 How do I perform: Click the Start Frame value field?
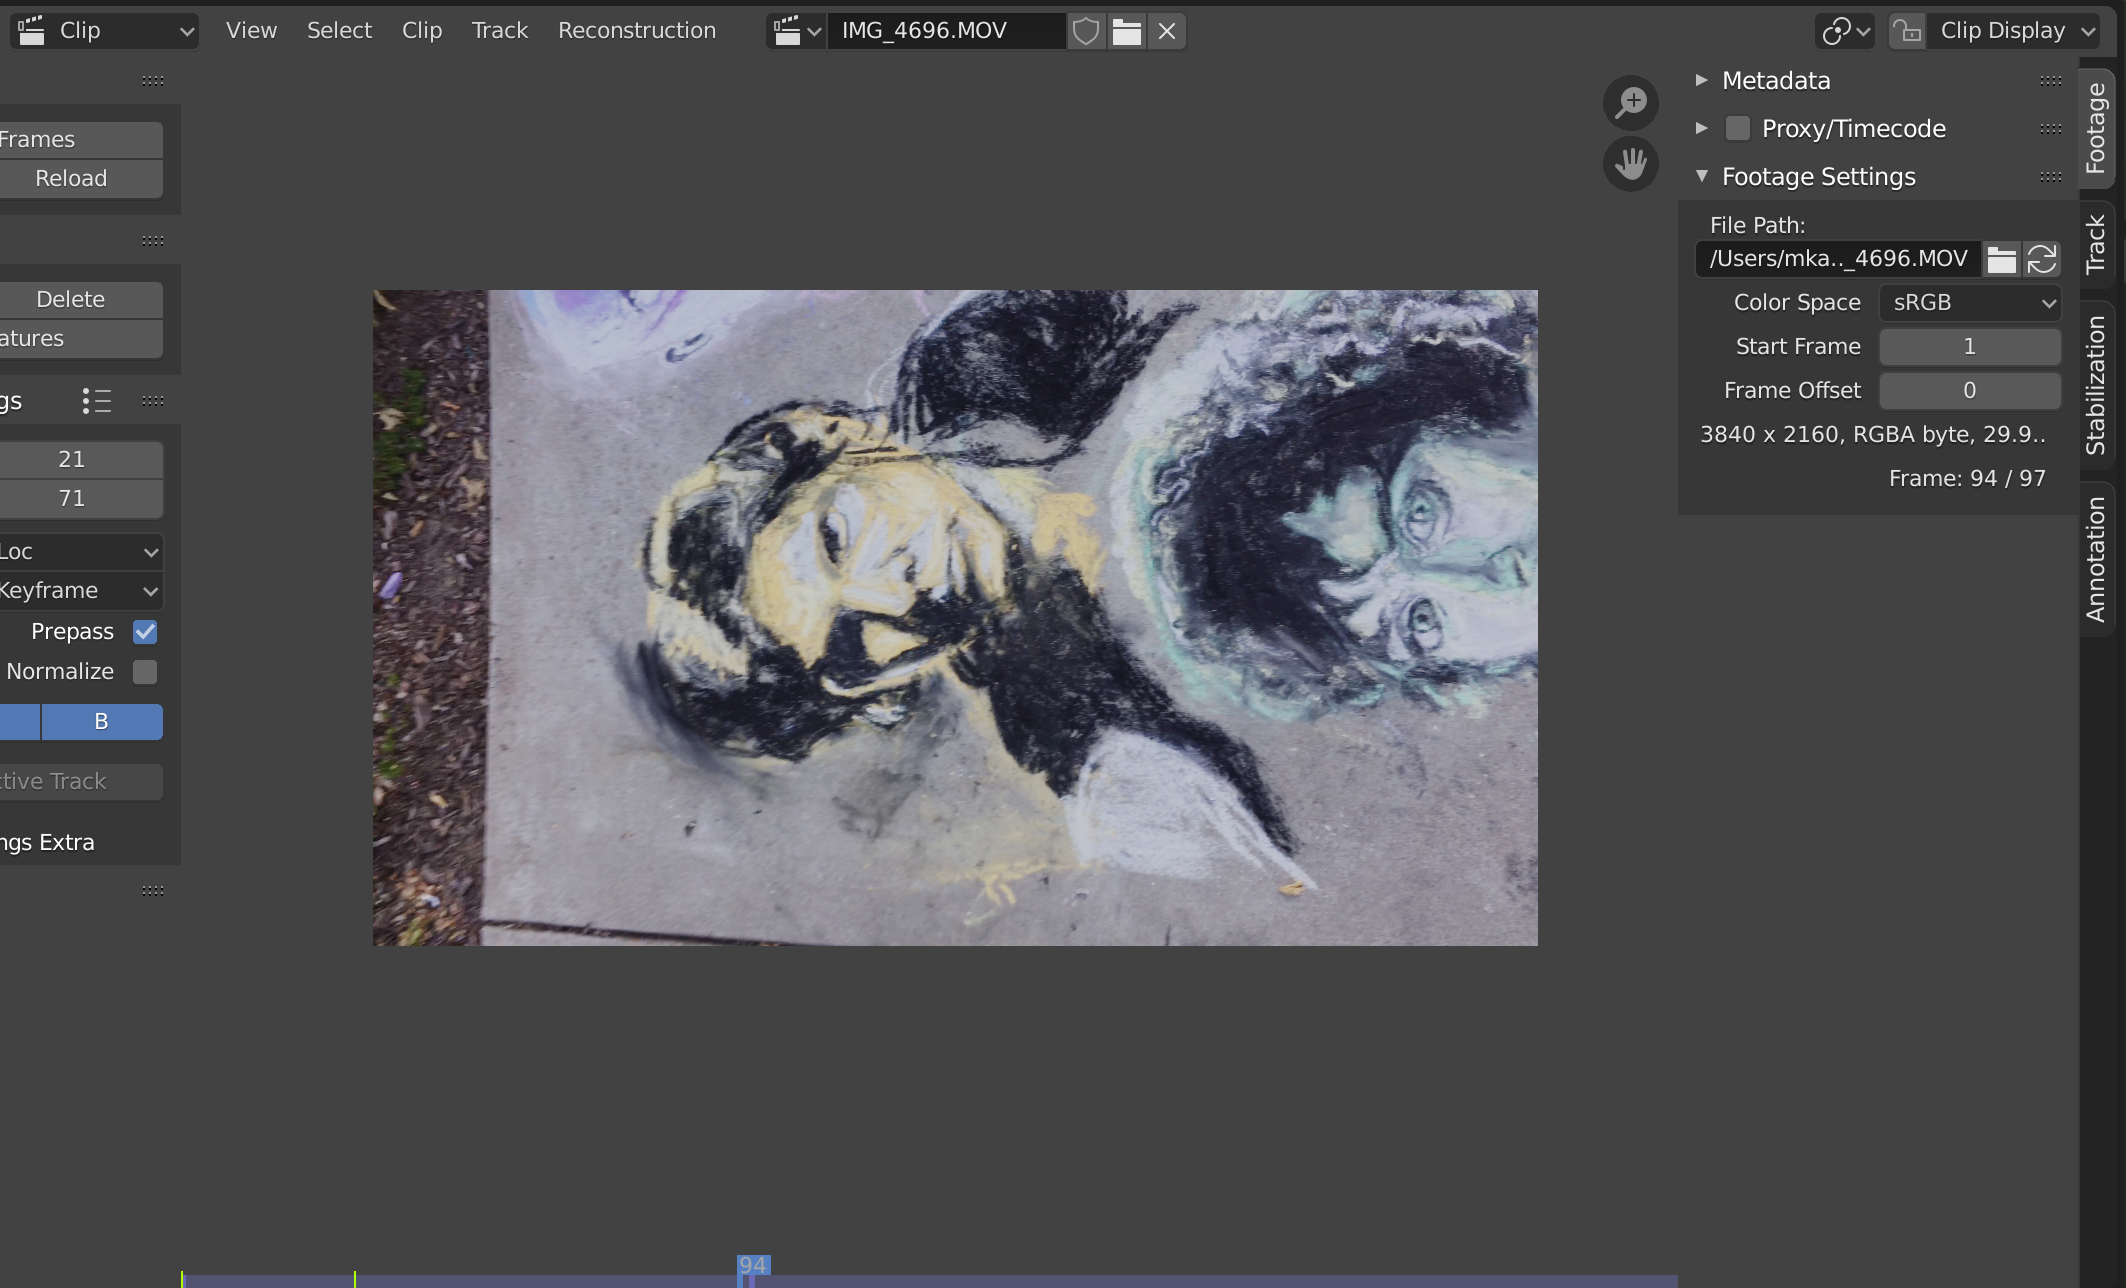[x=1970, y=347]
